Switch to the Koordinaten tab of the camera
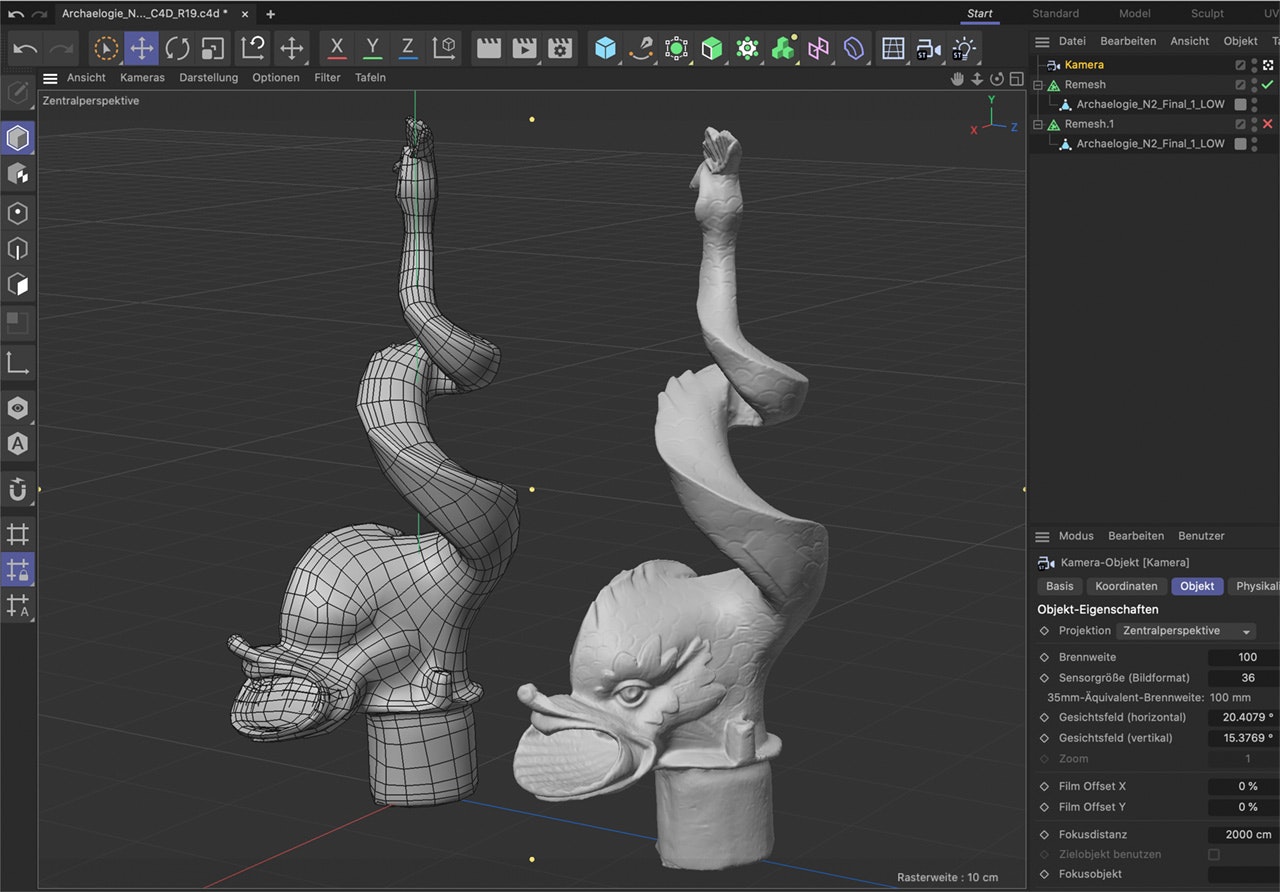1280x892 pixels. click(x=1126, y=586)
